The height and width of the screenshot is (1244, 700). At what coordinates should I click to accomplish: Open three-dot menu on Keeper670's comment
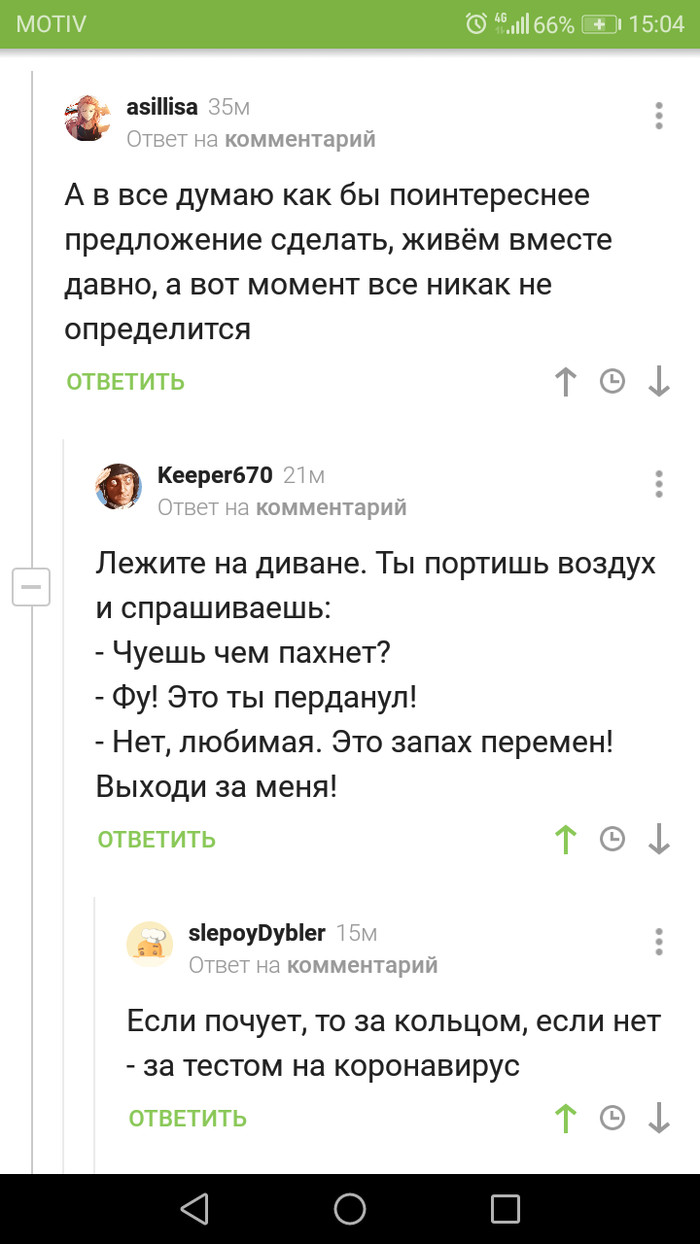pos(659,483)
